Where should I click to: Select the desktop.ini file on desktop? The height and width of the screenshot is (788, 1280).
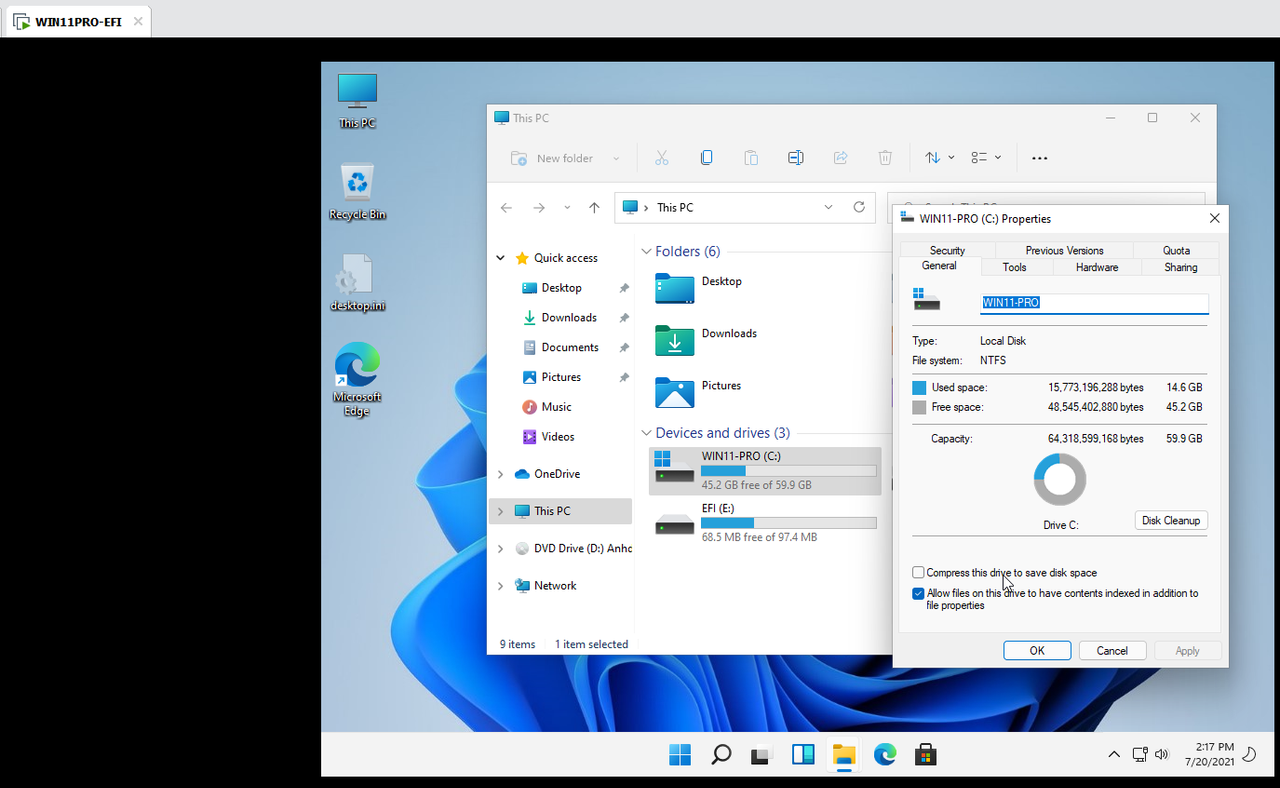[x=357, y=283]
